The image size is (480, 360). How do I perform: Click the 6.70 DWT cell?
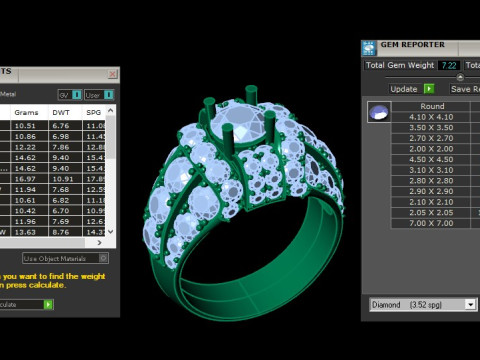click(x=65, y=211)
